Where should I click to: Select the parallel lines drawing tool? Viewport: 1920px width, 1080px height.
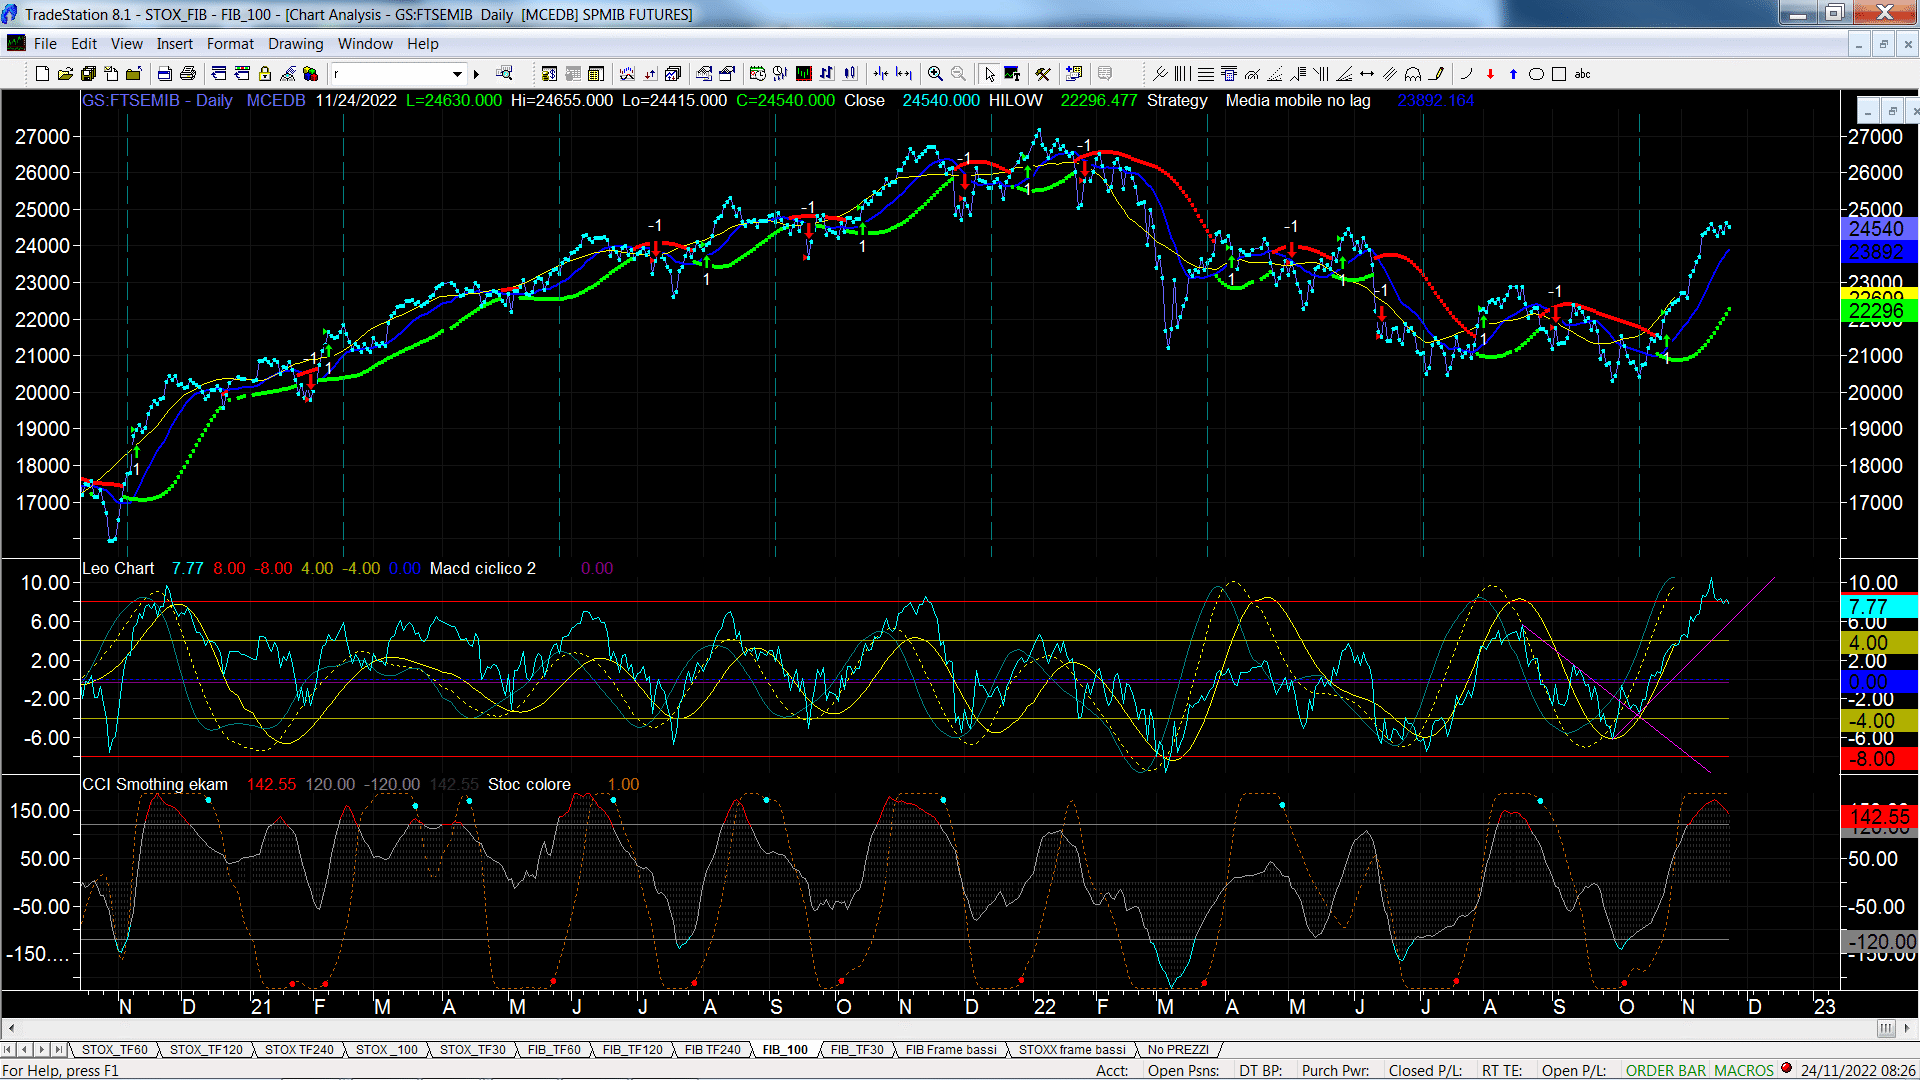[x=1390, y=74]
